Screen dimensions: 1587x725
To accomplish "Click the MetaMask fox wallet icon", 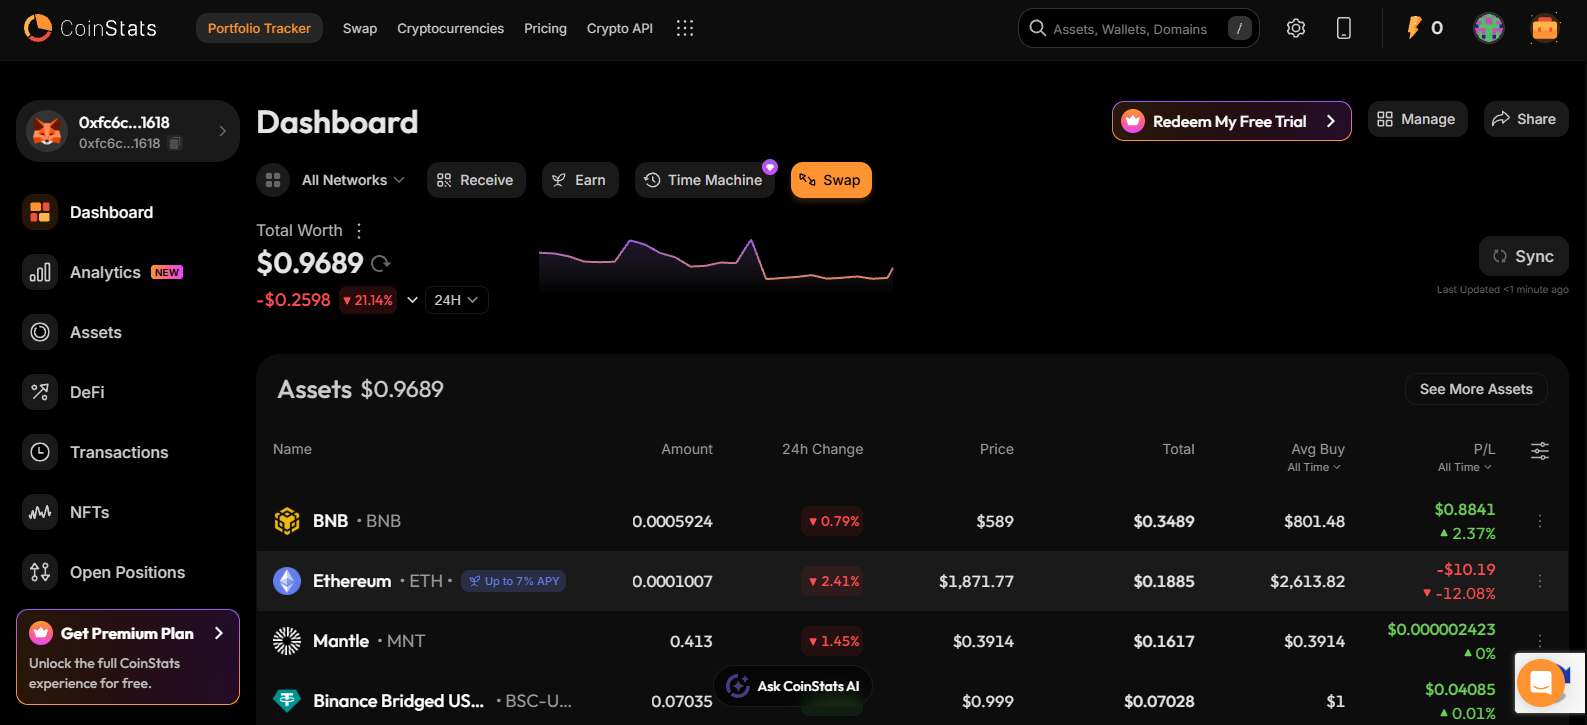I will click(47, 131).
